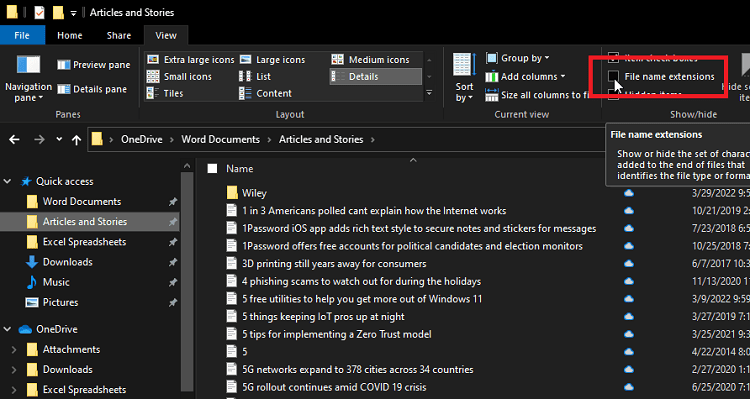The height and width of the screenshot is (399, 750).
Task: Go back with the Back arrow
Action: (14, 139)
